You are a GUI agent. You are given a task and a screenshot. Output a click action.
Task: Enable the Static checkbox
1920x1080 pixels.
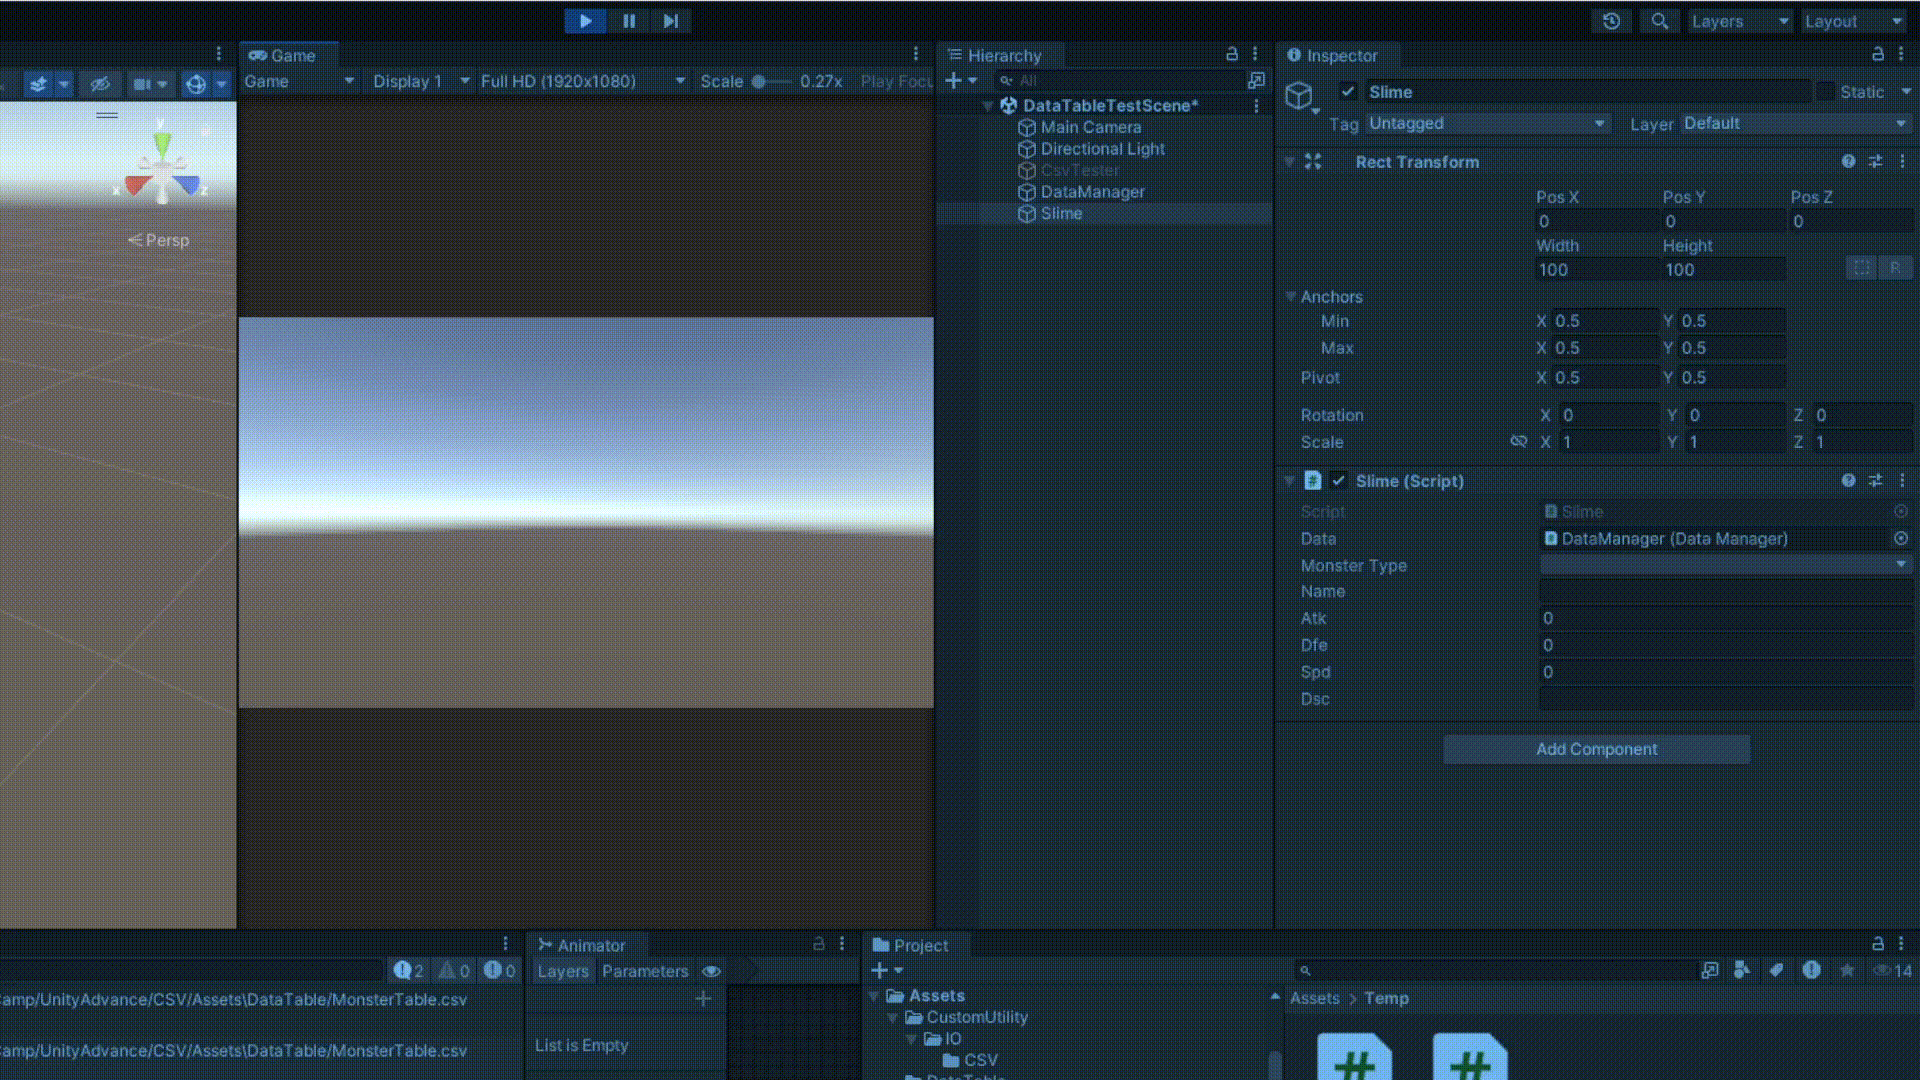point(1826,92)
